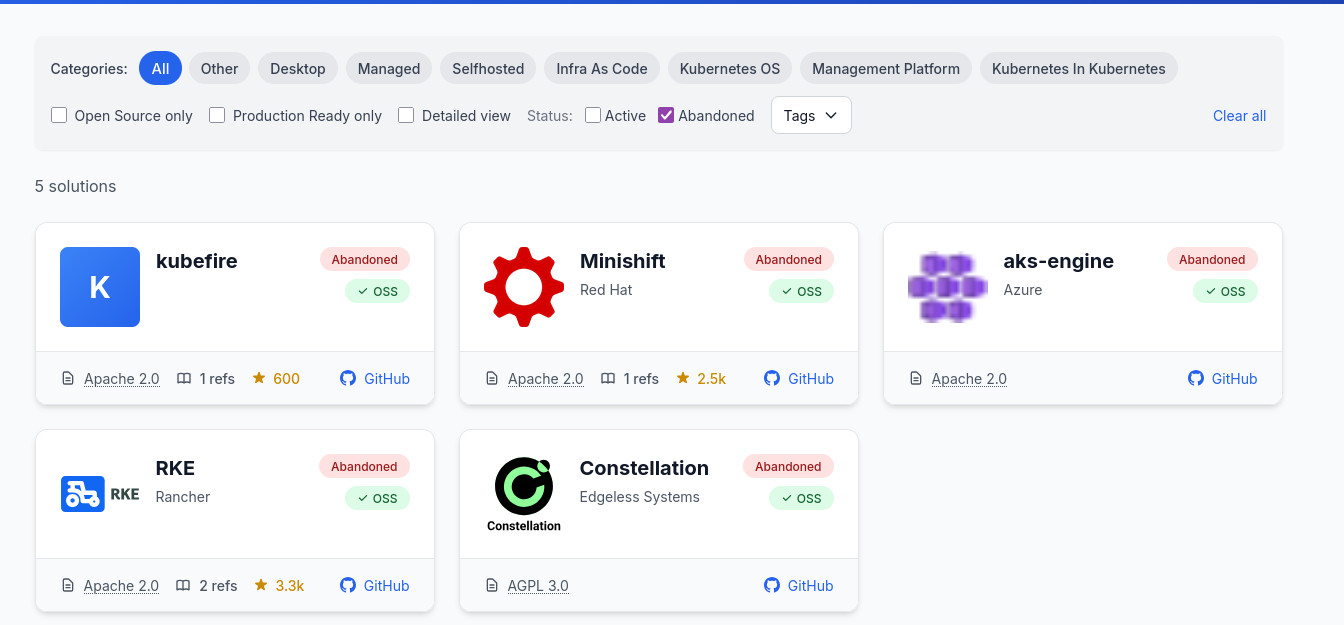Click the Minishift red gear logo
The height and width of the screenshot is (625, 1344).
523,287
